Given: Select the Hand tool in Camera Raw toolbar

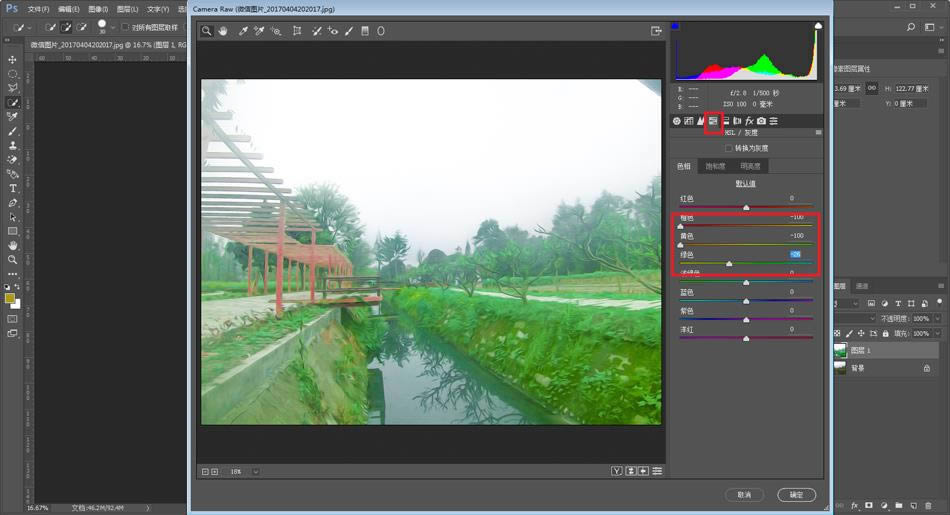Looking at the screenshot, I should [x=223, y=31].
